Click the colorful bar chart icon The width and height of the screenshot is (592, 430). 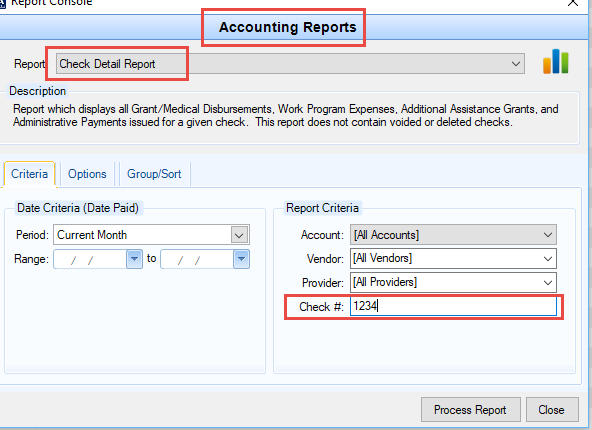click(x=555, y=62)
